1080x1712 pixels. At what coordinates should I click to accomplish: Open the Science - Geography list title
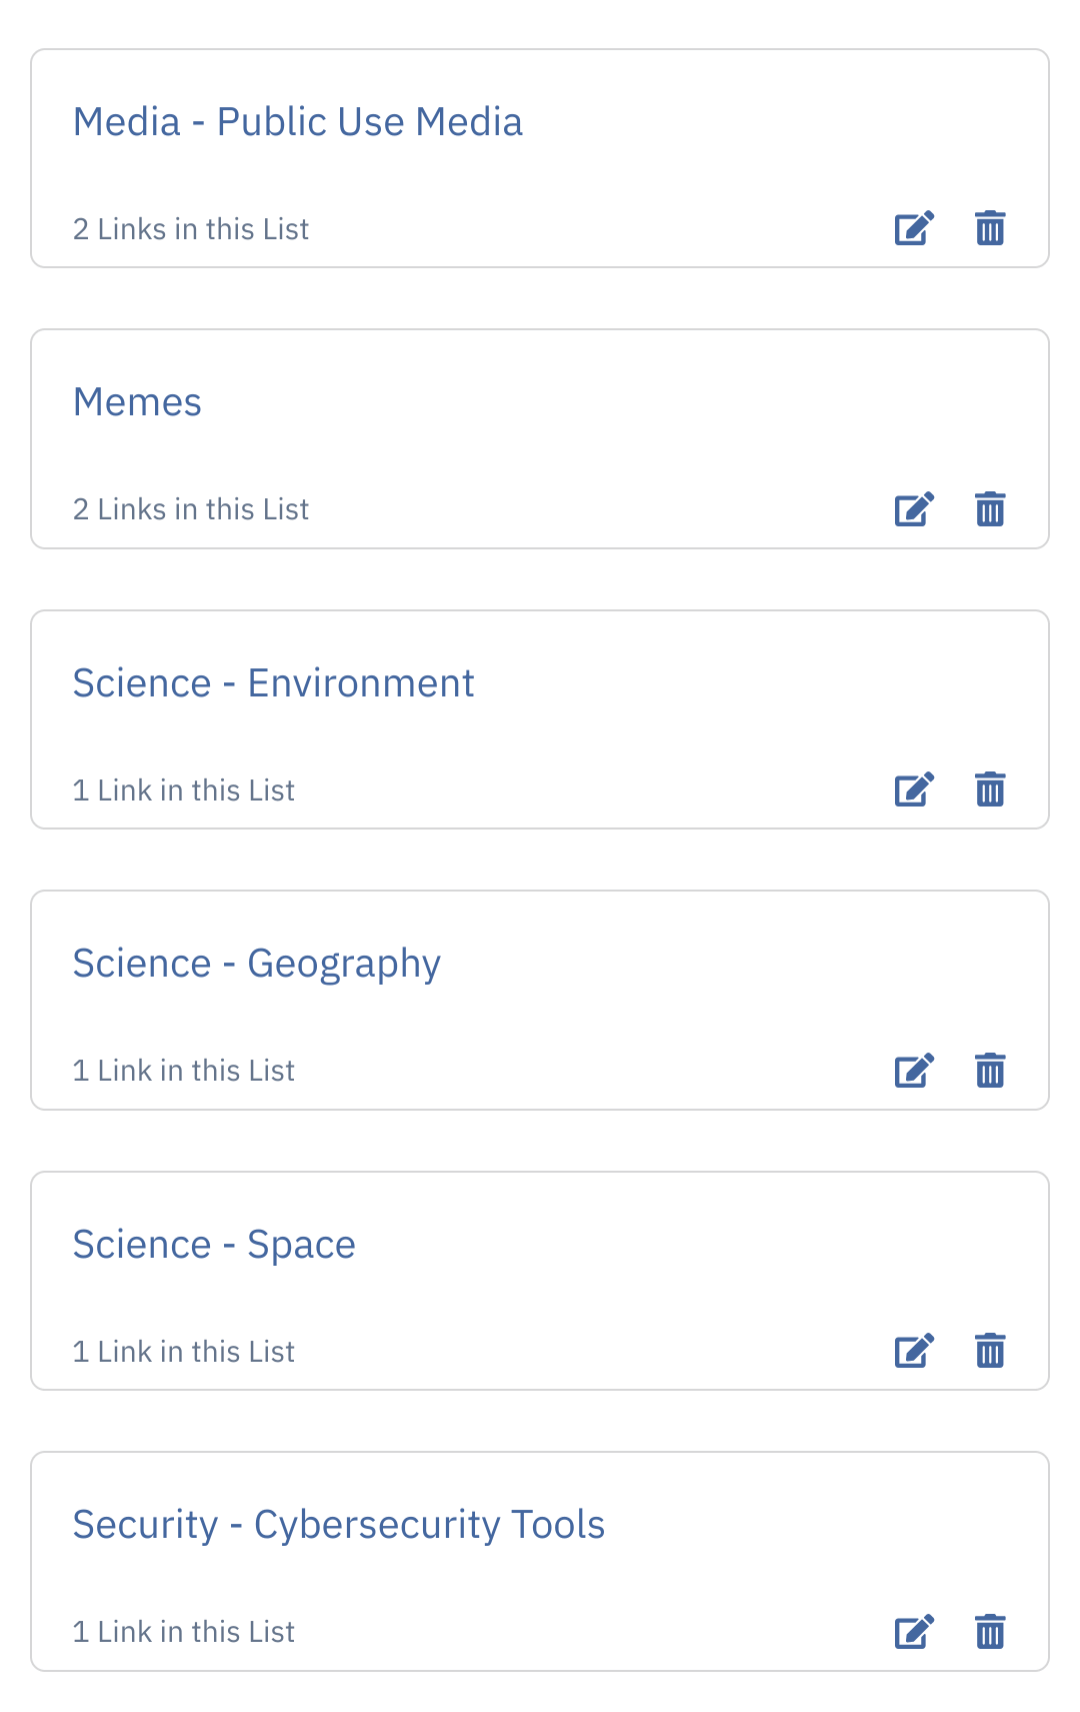[256, 964]
